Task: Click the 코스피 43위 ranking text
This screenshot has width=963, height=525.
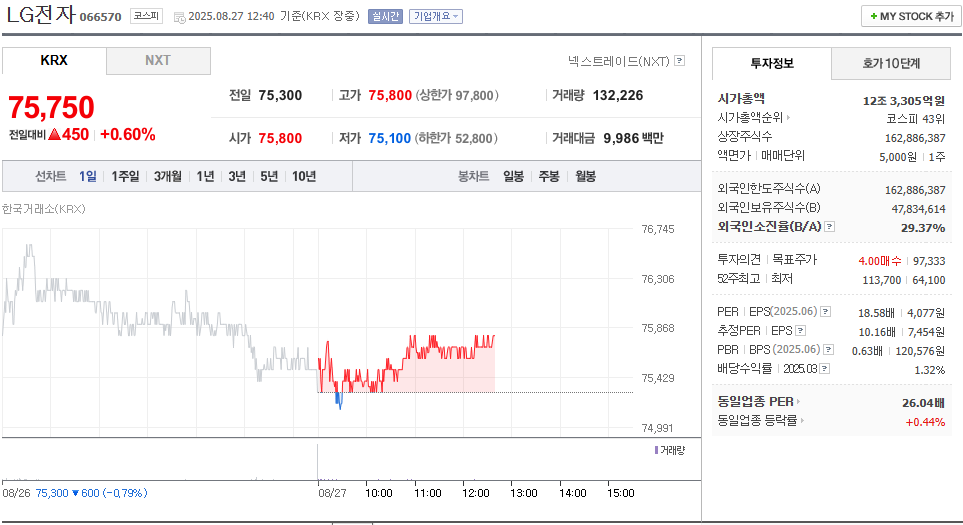Action: (916, 119)
